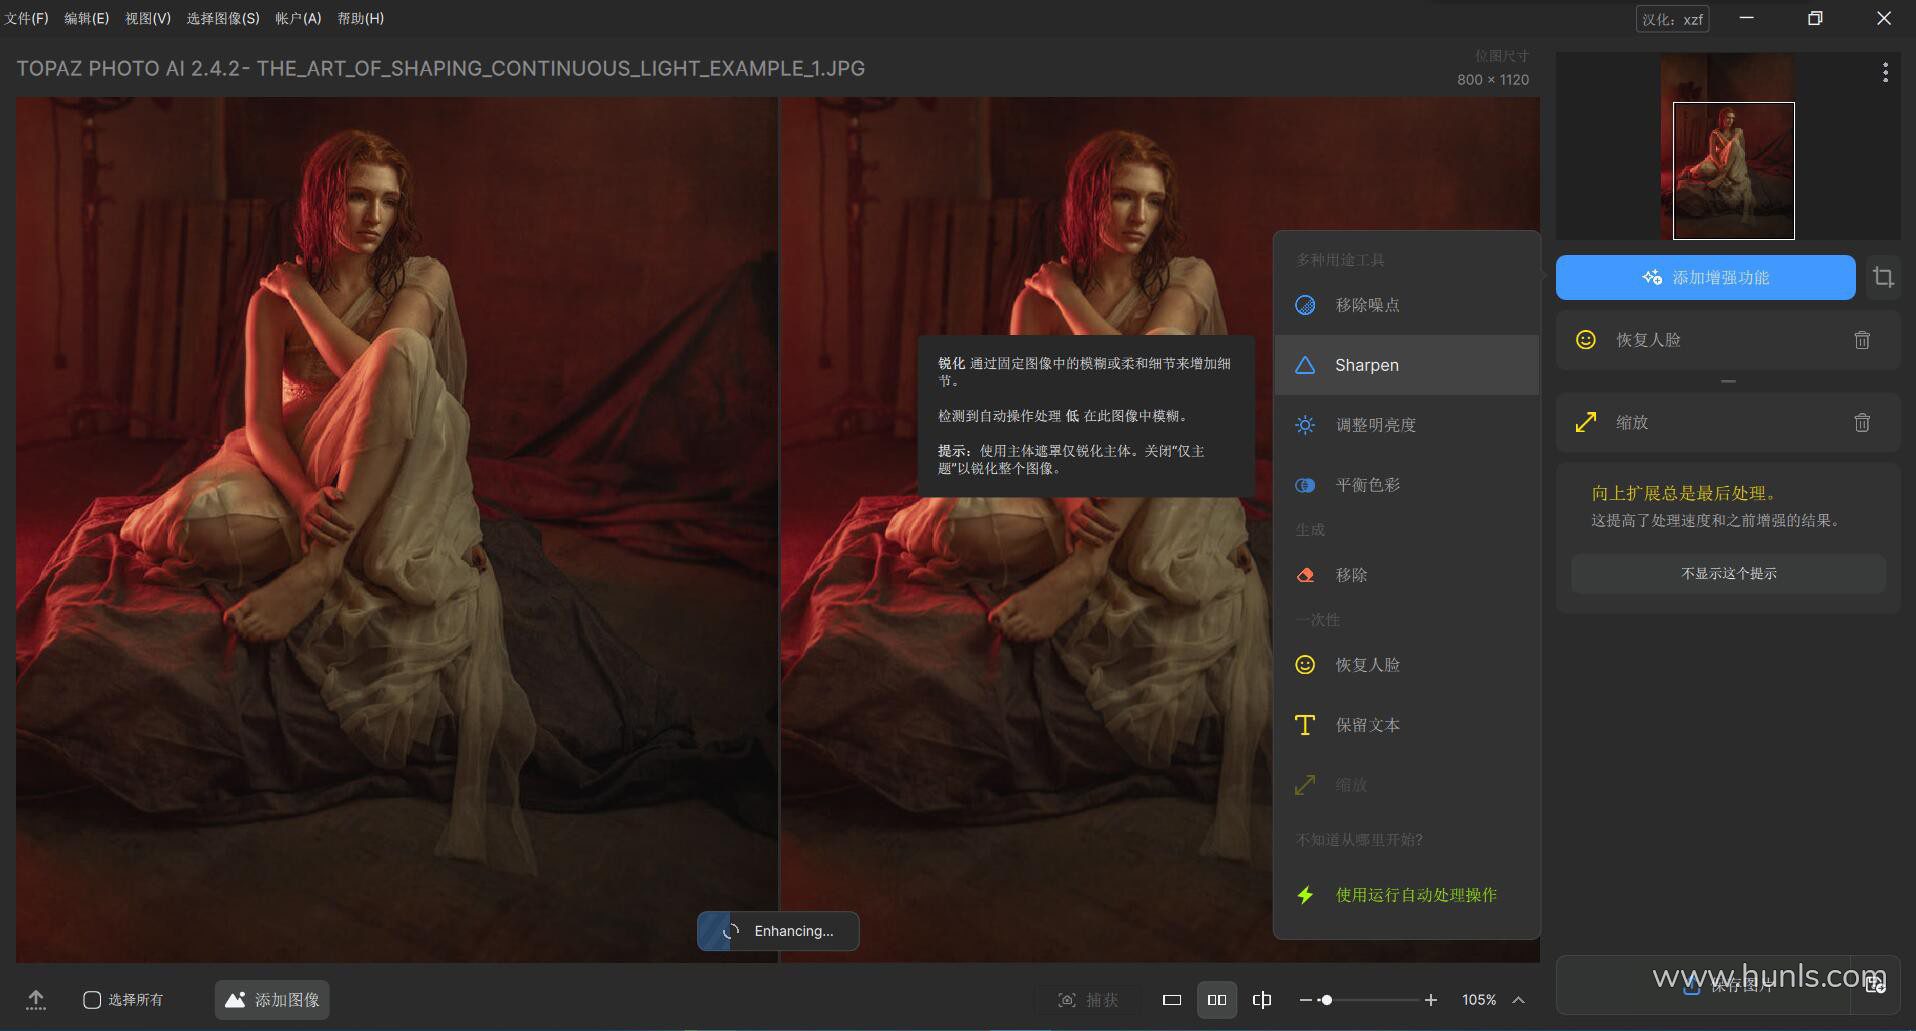
Task: Click the 不显示这个提示 button
Action: point(1728,573)
